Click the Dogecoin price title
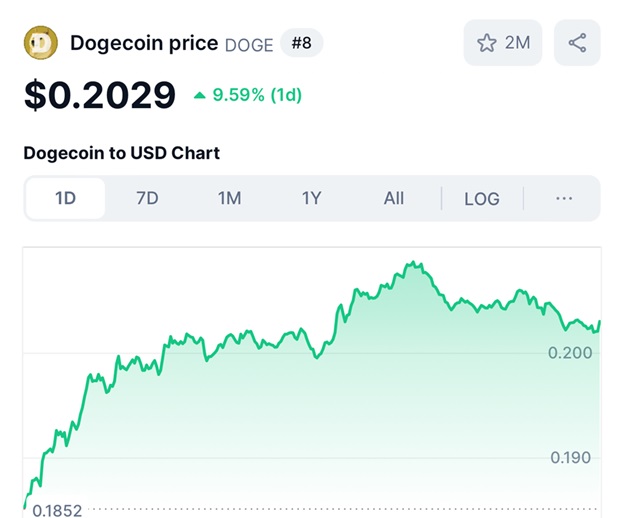This screenshot has width=624, height=518. [x=144, y=44]
